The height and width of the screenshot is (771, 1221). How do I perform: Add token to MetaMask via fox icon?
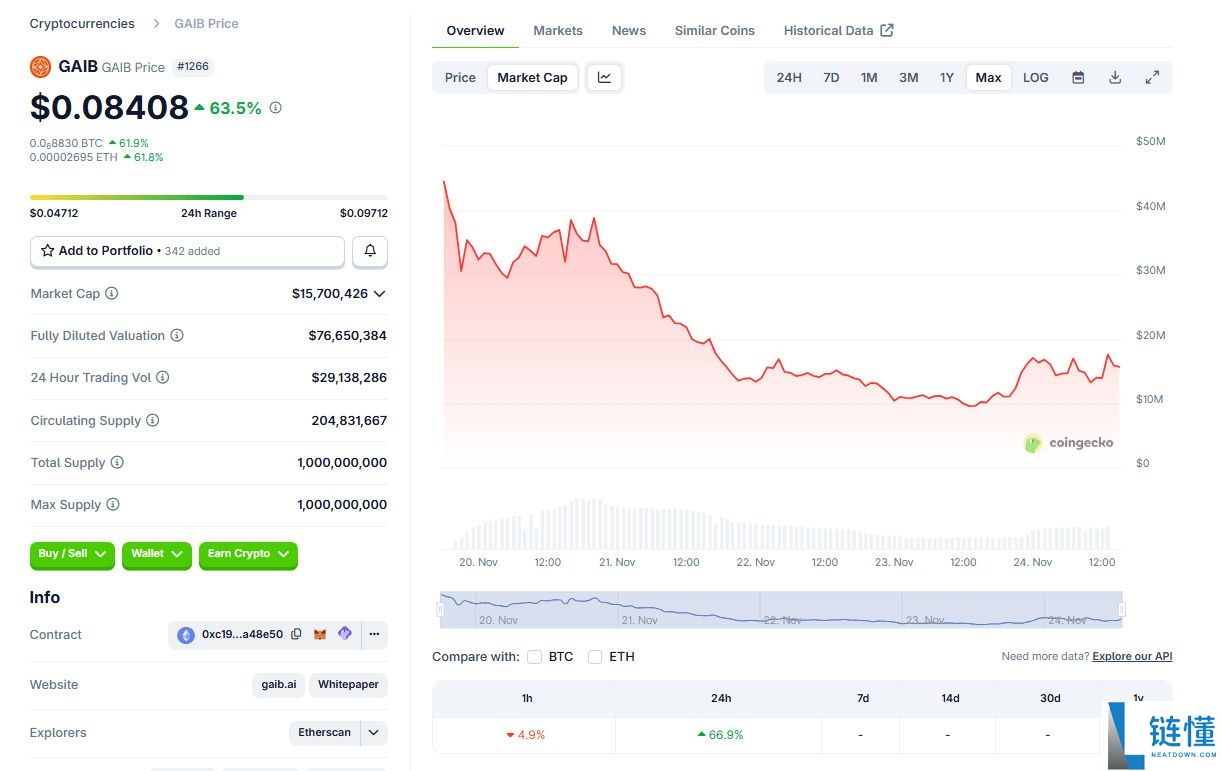pyautogui.click(x=320, y=634)
